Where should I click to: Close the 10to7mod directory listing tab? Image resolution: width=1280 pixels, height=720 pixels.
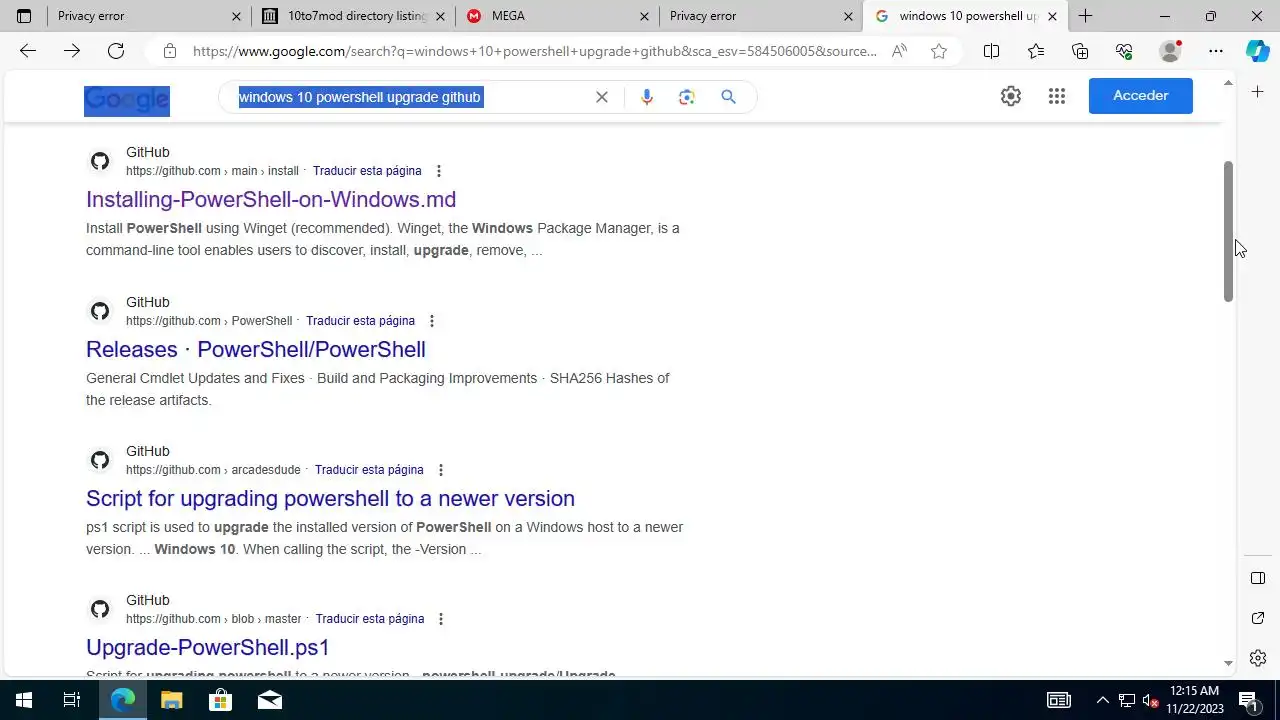pyautogui.click(x=440, y=16)
